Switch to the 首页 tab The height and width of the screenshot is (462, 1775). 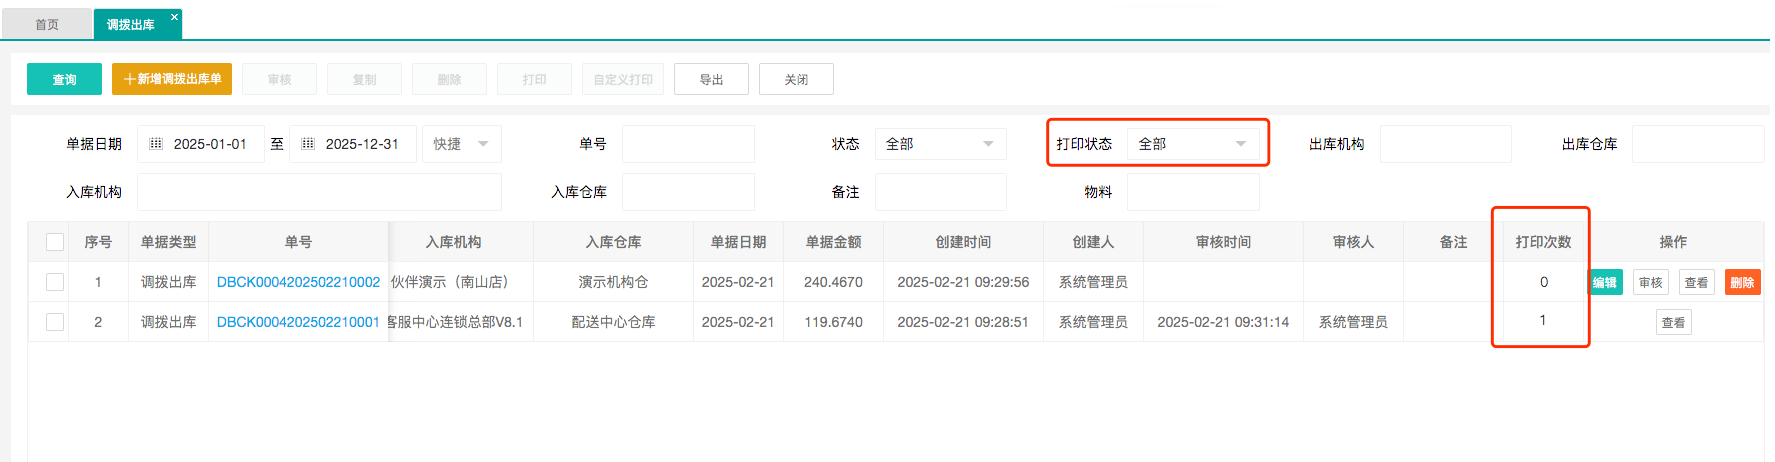pyautogui.click(x=47, y=24)
